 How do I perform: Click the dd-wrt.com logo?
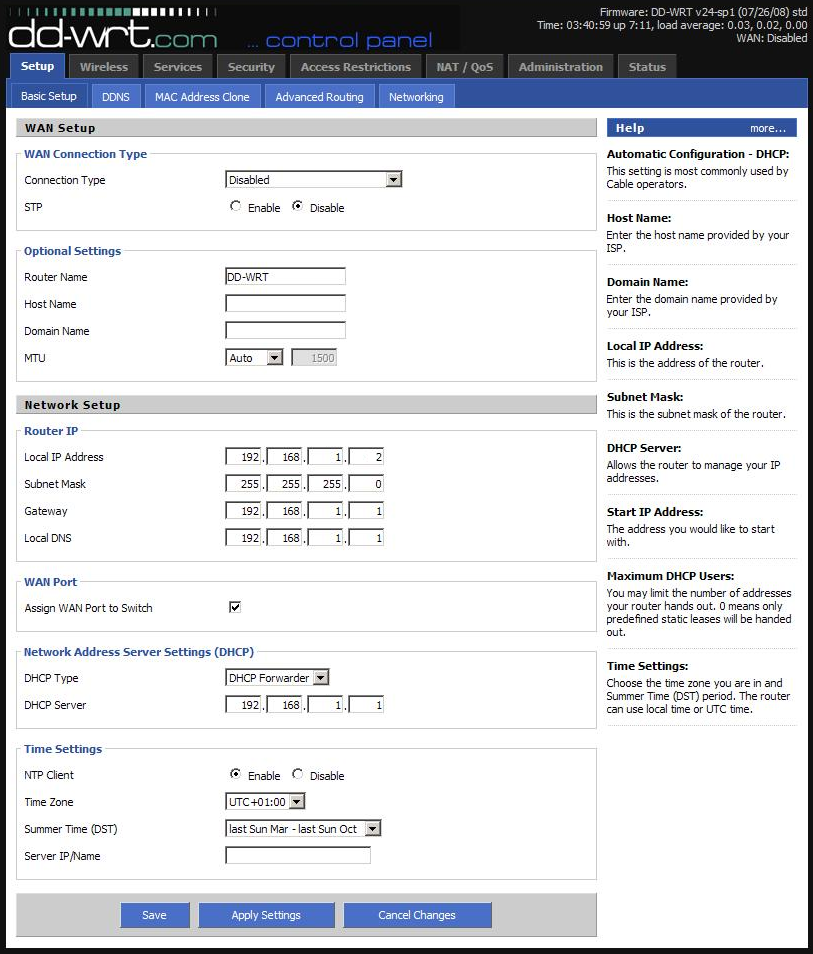113,31
